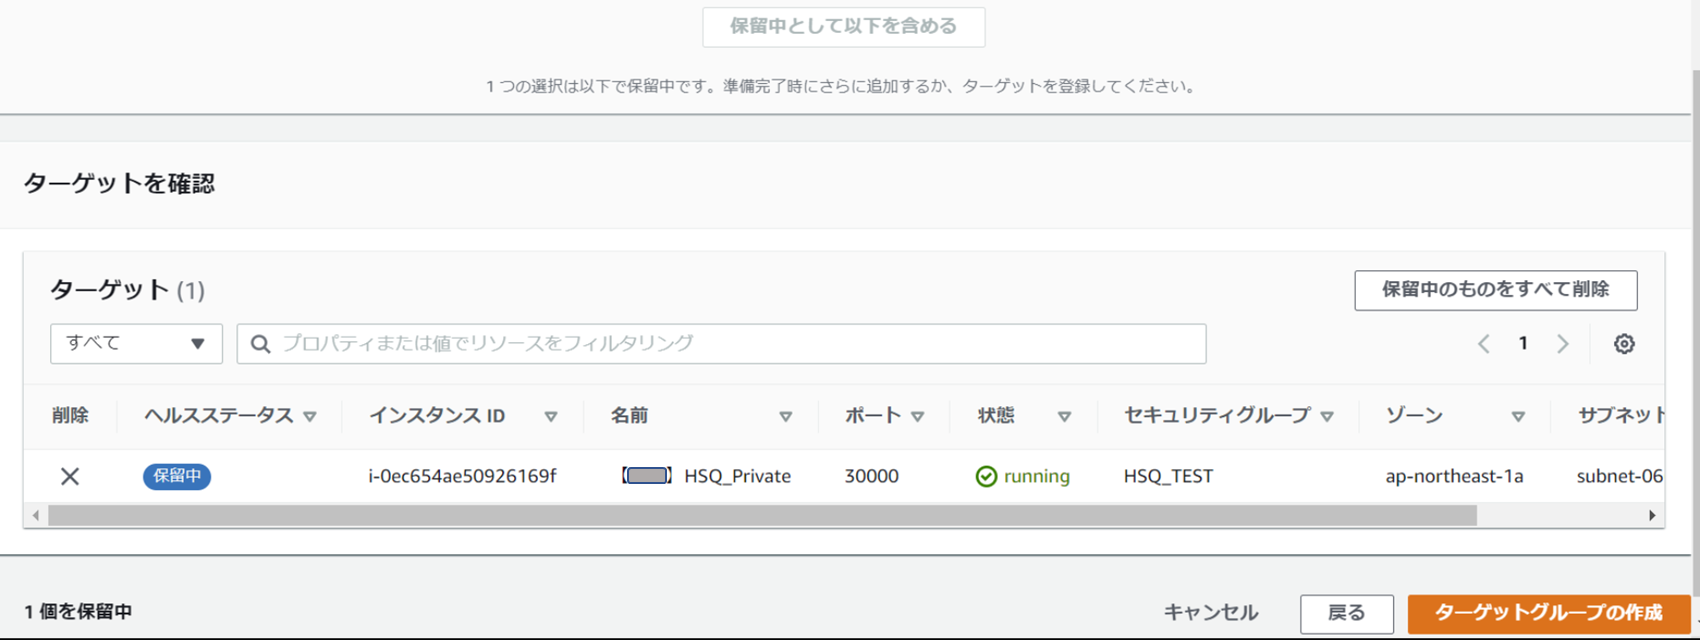Click the 保留中 health status badge
Viewport: 1700px width, 640px height.
pos(177,476)
